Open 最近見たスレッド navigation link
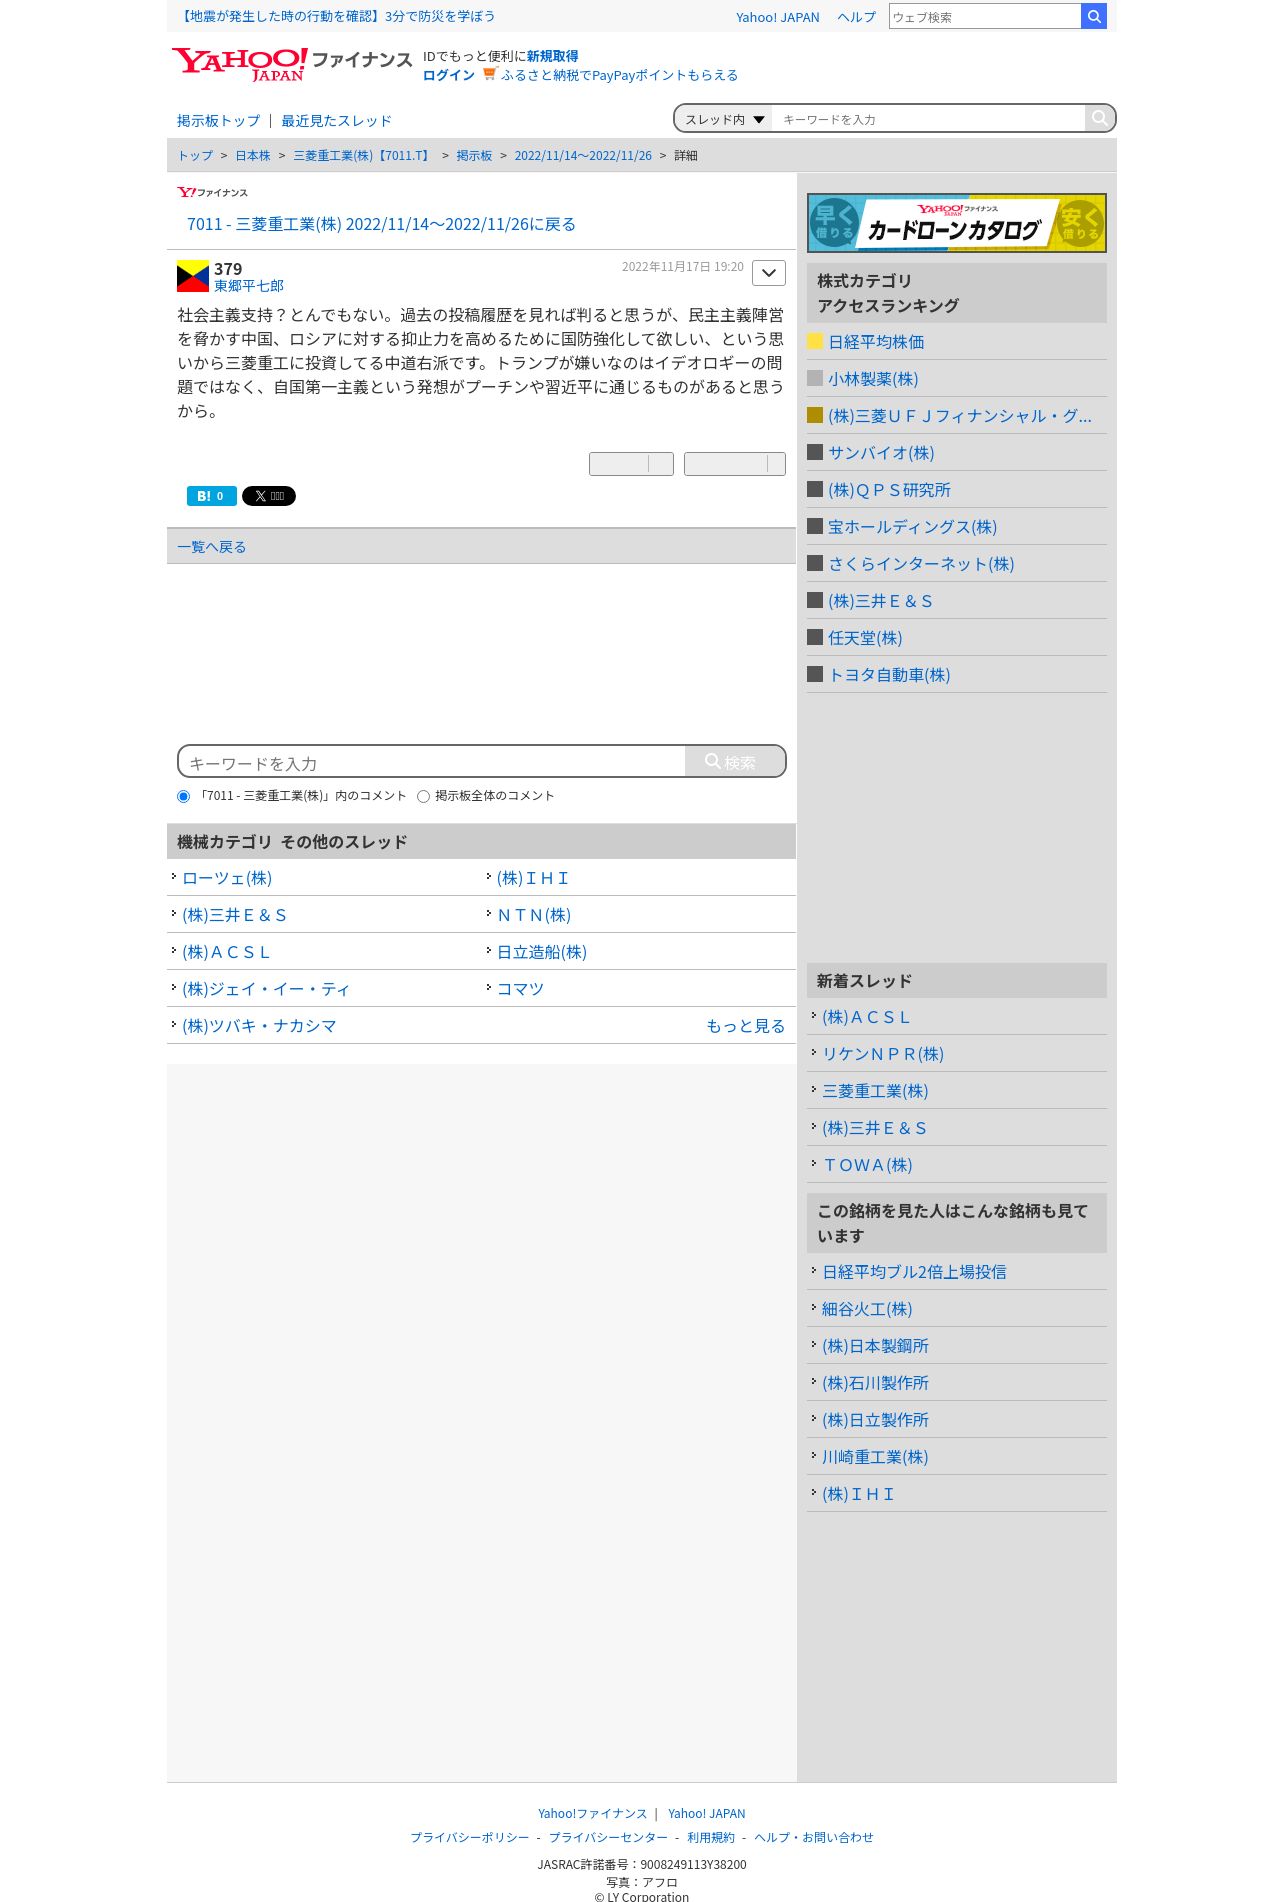The height and width of the screenshot is (1902, 1284). (336, 121)
